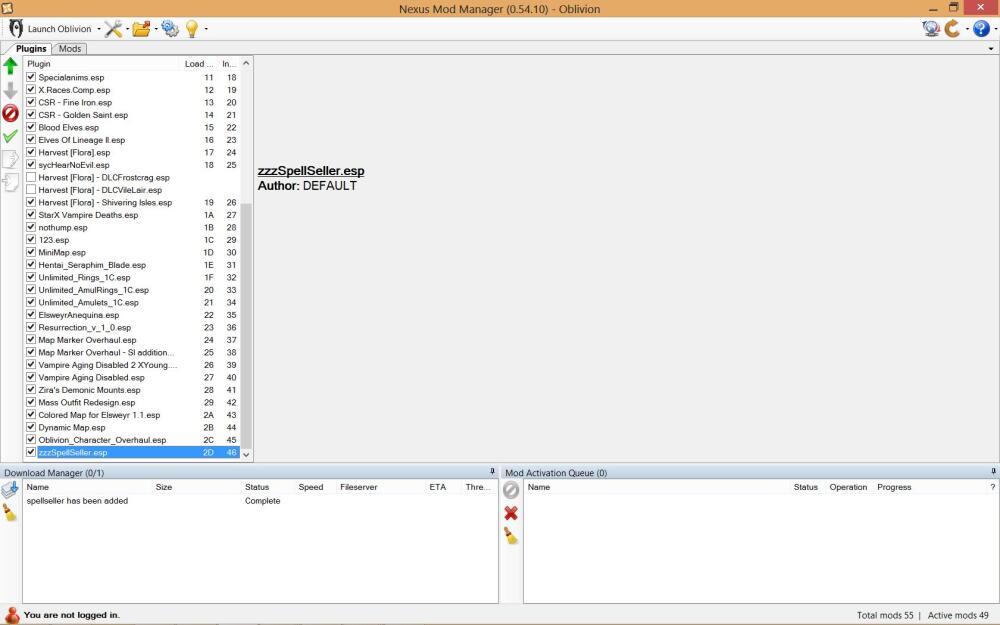Switch to the Plugins tab
Viewport: 1000px width, 625px height.
click(31, 48)
